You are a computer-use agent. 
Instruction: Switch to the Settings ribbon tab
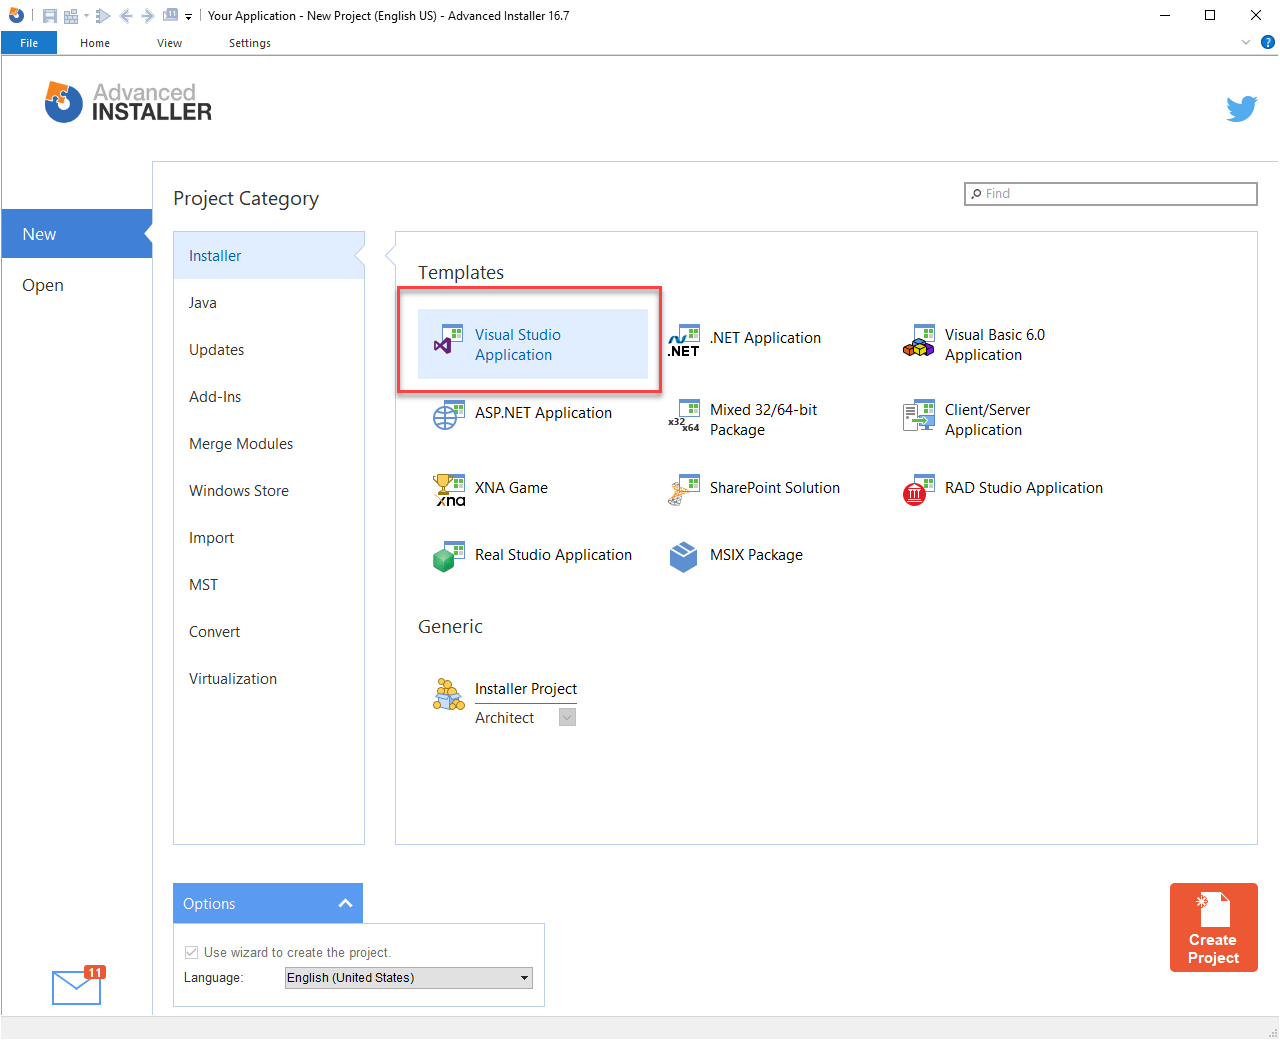(x=249, y=43)
